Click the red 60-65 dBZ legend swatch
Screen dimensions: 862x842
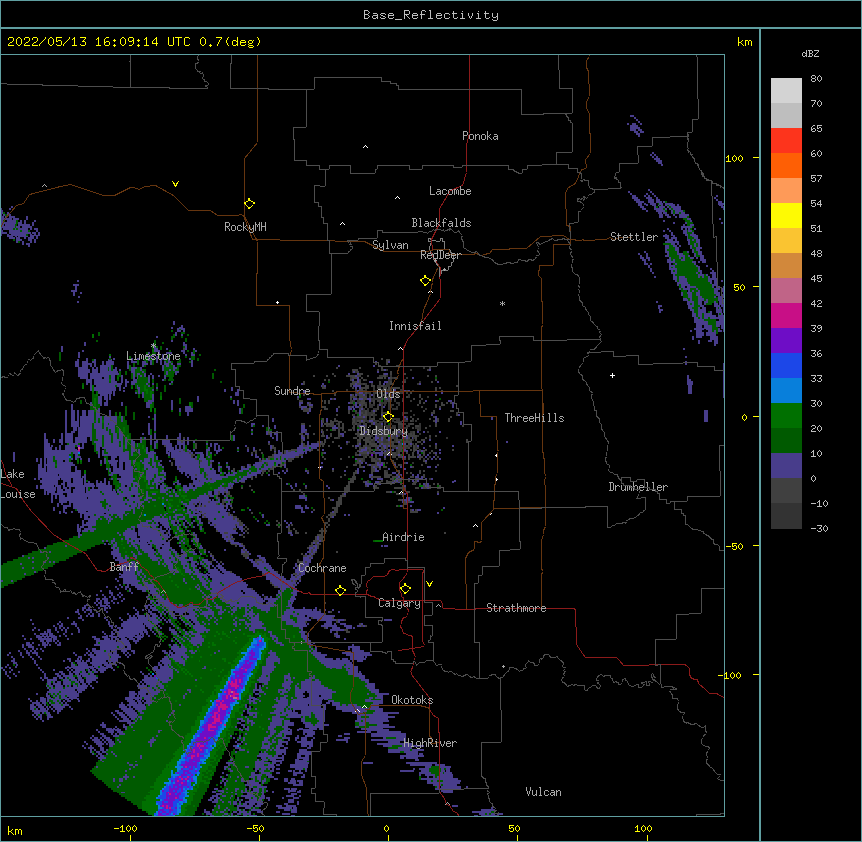tap(786, 140)
